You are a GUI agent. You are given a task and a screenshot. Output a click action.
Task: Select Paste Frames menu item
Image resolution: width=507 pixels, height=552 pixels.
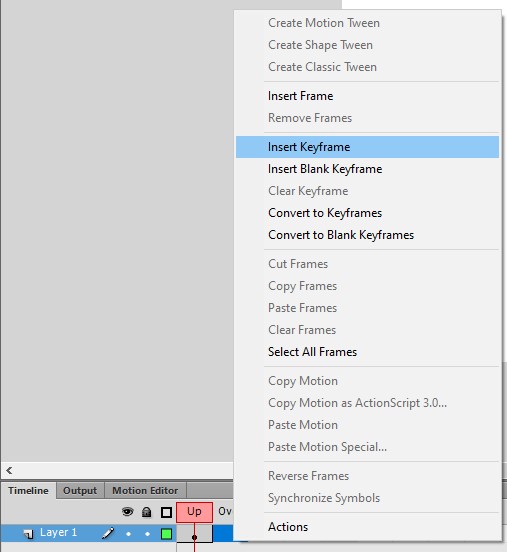pos(367,308)
